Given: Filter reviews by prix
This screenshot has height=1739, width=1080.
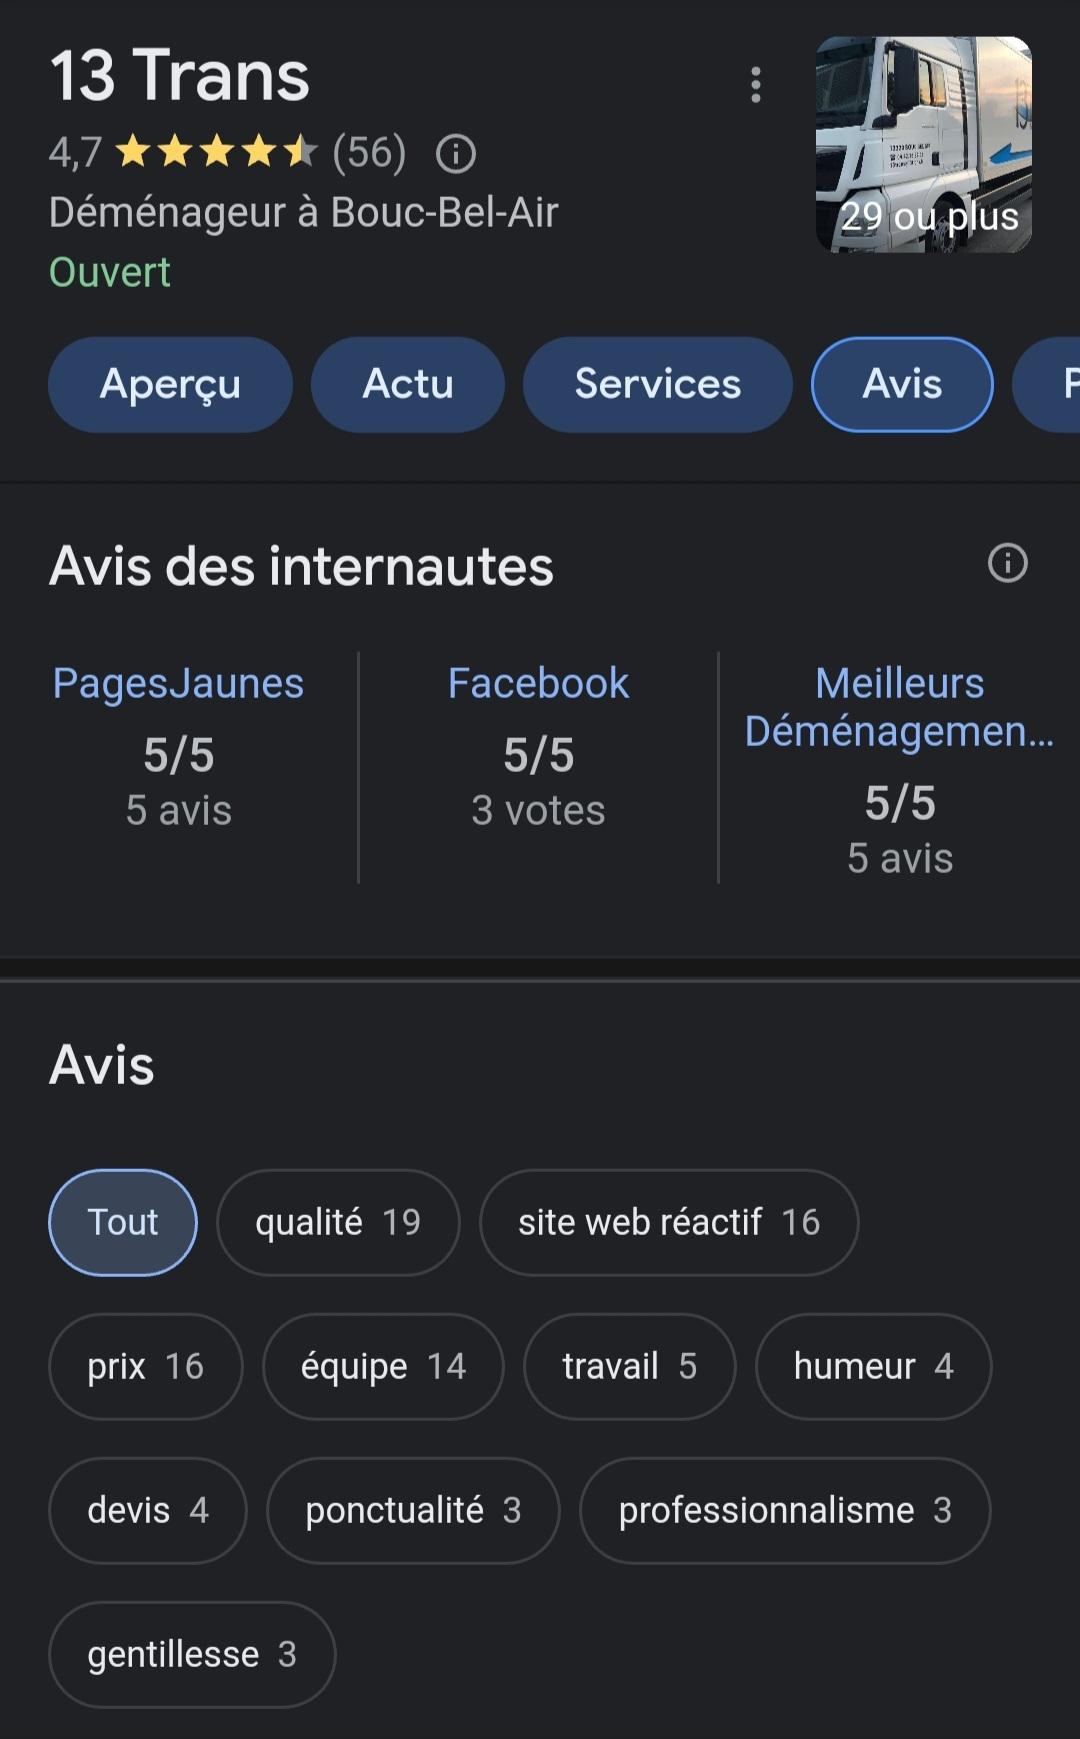Looking at the screenshot, I should coord(145,1366).
